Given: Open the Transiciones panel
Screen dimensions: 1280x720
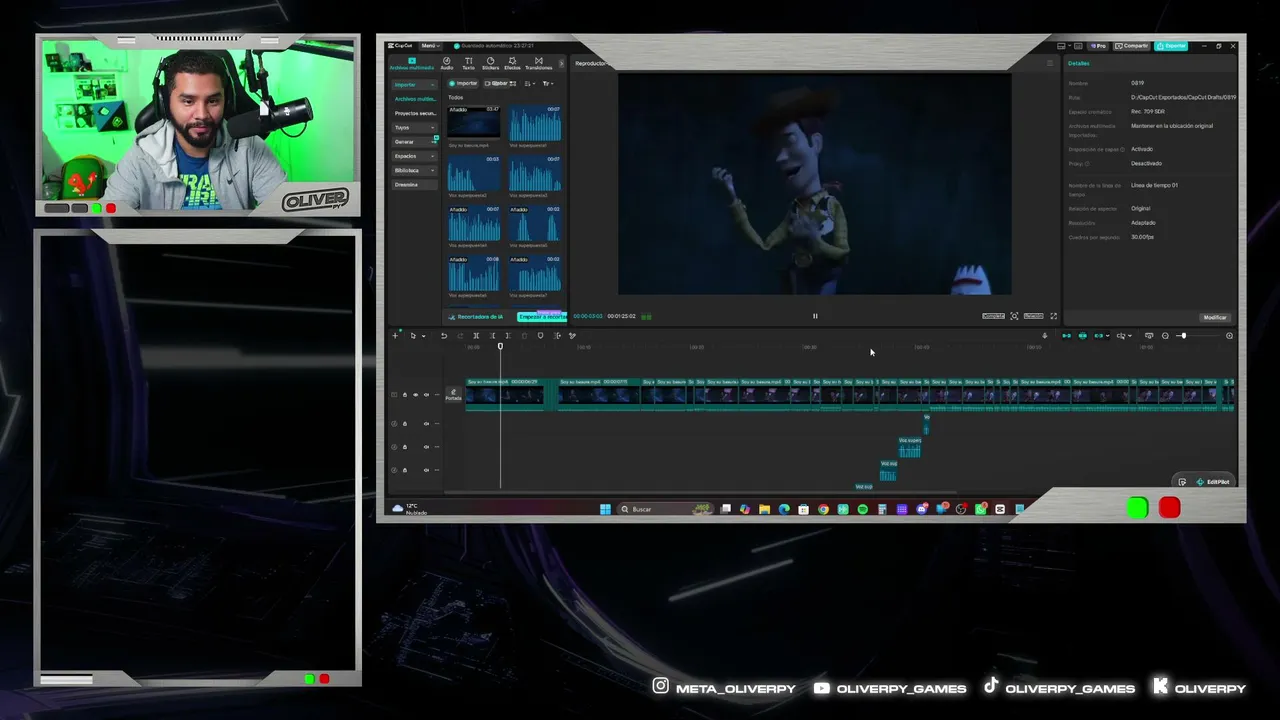Looking at the screenshot, I should point(538,63).
